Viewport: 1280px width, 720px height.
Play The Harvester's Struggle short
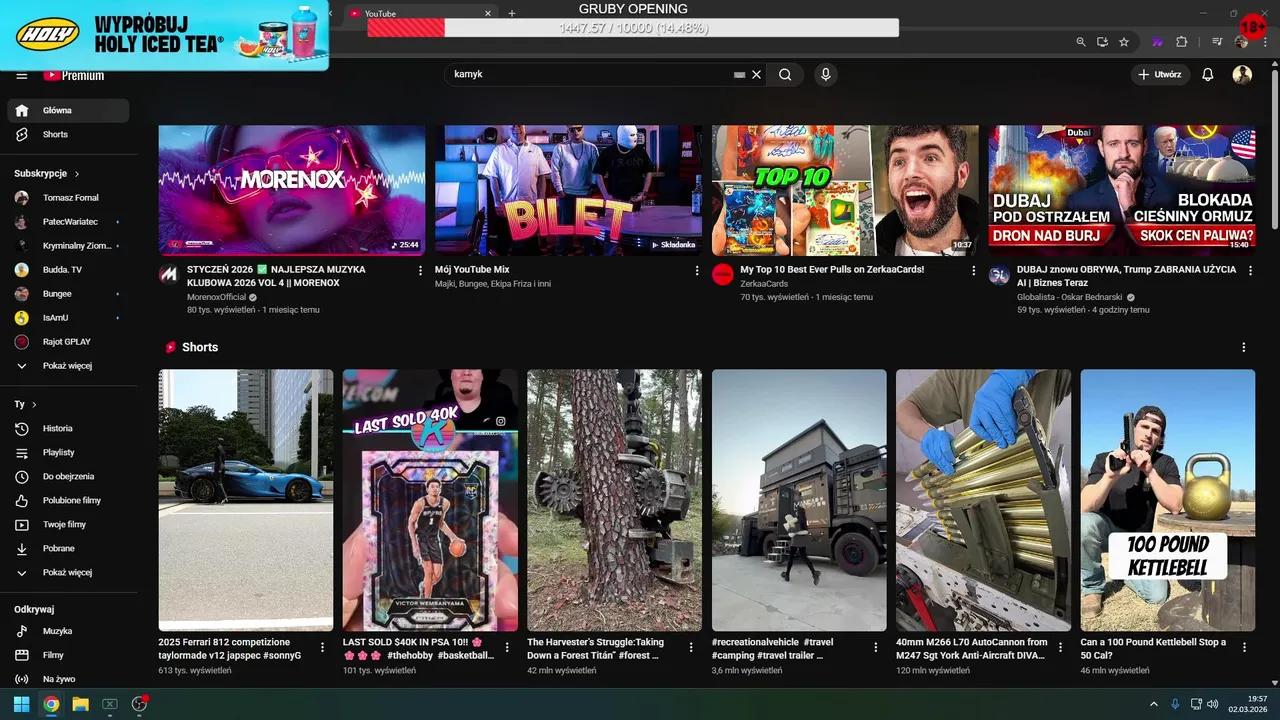tap(614, 500)
